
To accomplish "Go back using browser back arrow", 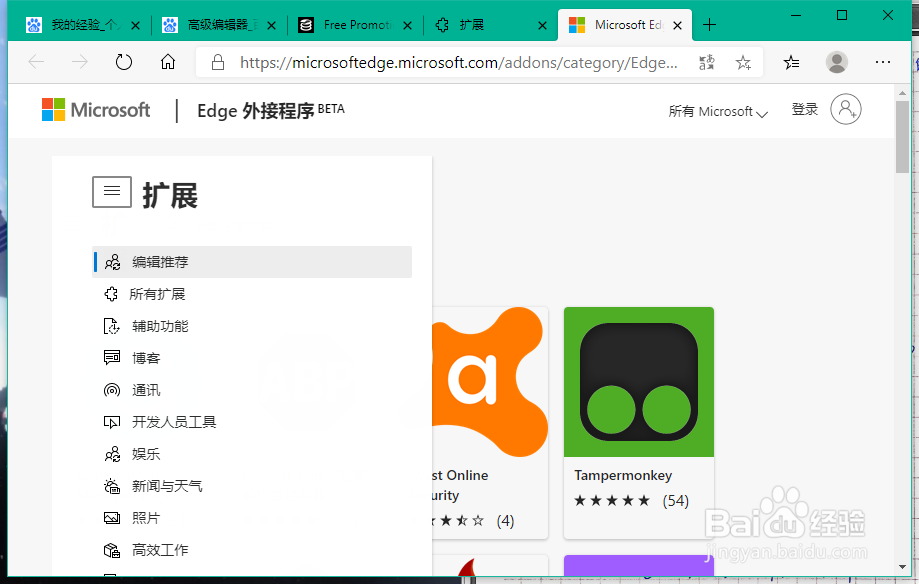I will [x=36, y=62].
